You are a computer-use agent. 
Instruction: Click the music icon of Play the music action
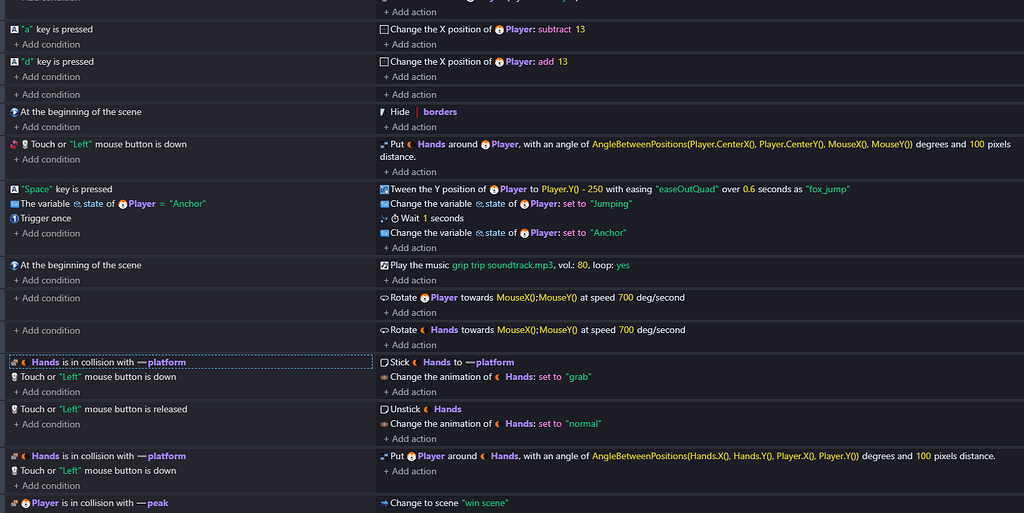click(x=384, y=266)
